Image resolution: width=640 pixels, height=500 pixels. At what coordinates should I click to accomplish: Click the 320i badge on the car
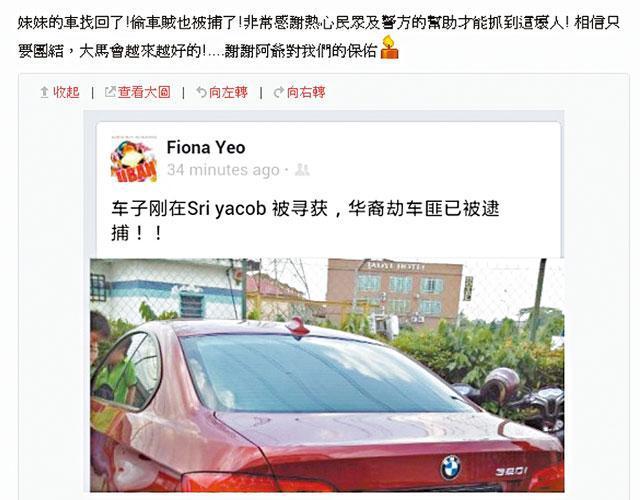(511, 471)
